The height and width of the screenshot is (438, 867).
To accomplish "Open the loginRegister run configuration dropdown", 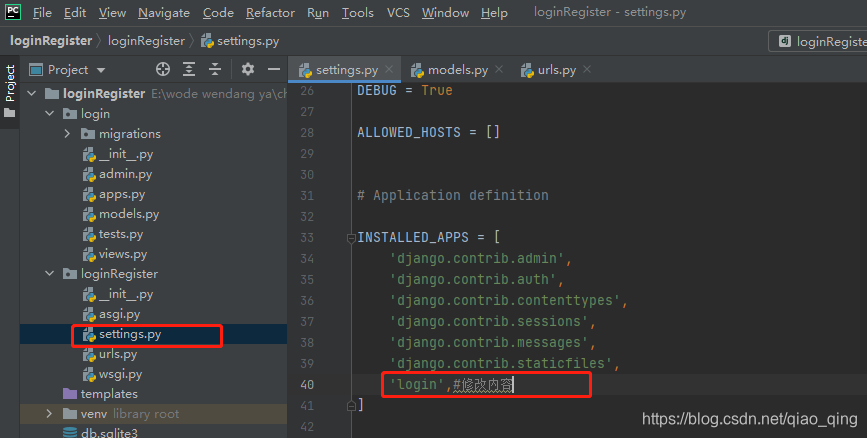I will pyautogui.click(x=818, y=41).
